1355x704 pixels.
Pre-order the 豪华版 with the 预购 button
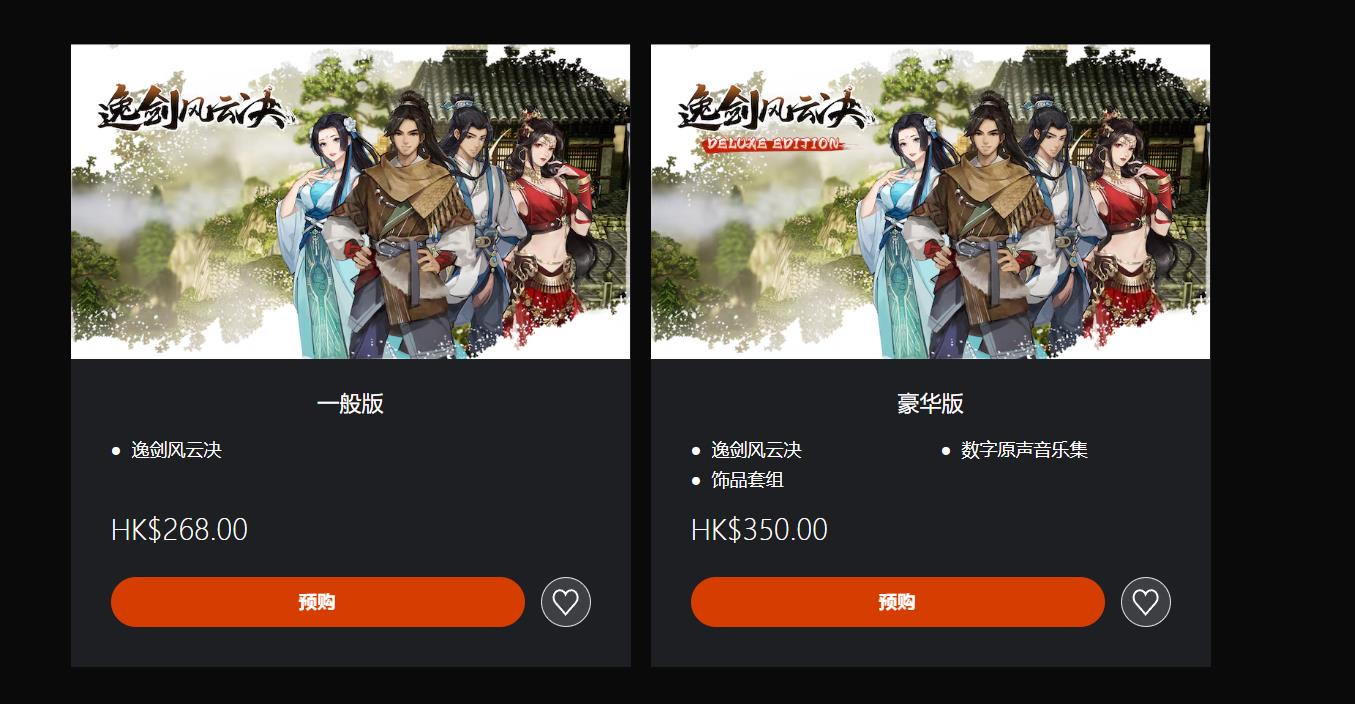pyautogui.click(x=898, y=602)
